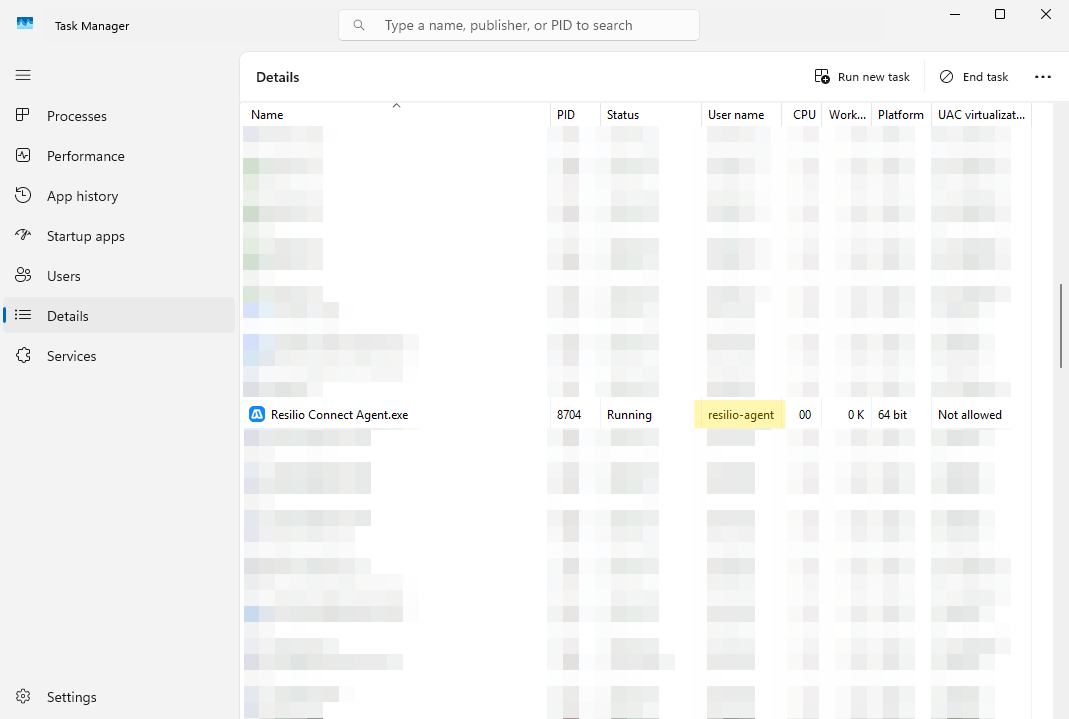1069x719 pixels.
Task: Click the Run new task button
Action: (861, 76)
